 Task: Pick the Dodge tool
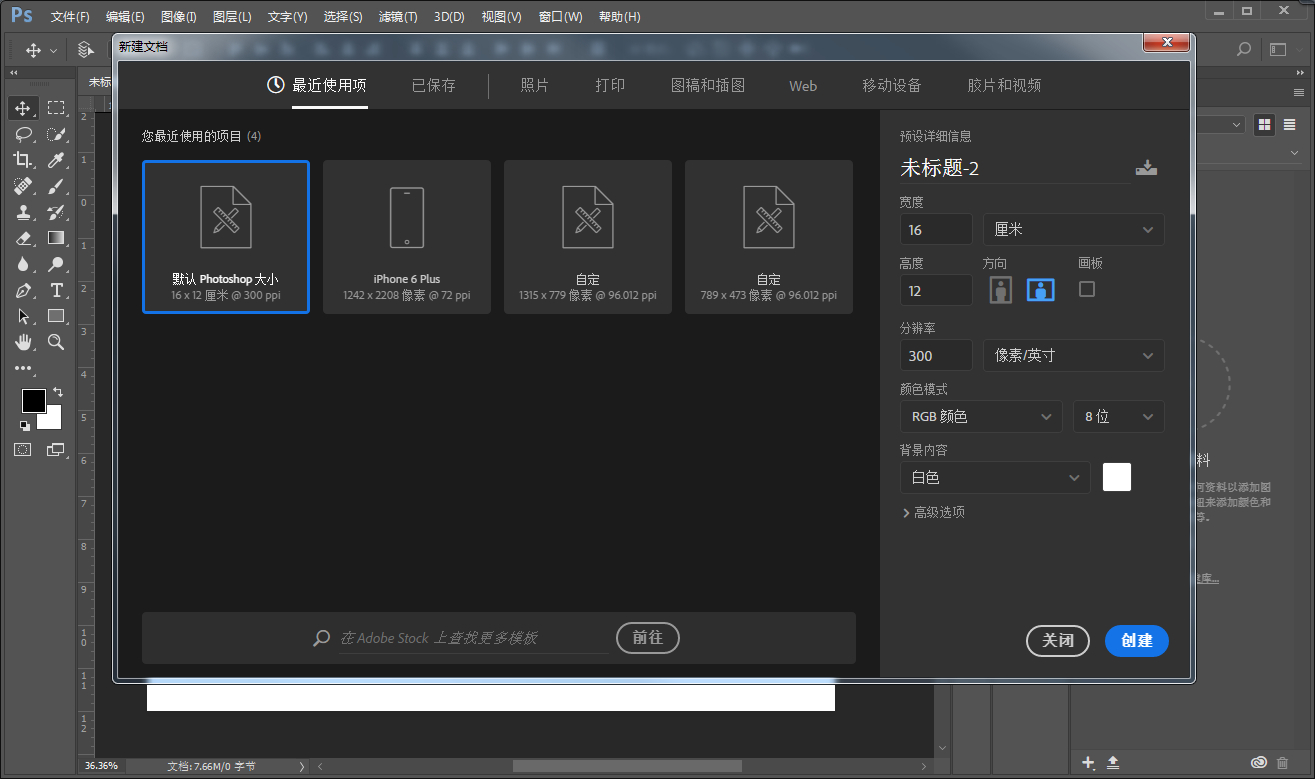(x=56, y=264)
